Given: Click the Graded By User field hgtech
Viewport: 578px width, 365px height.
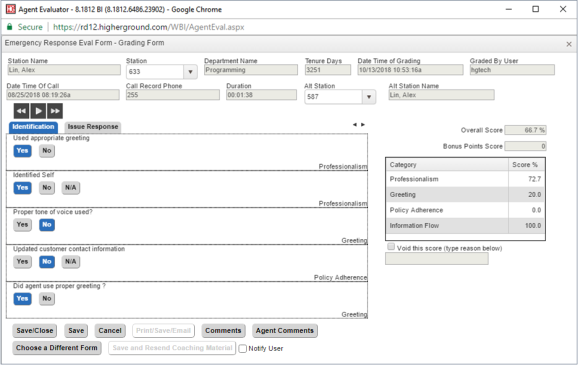Looking at the screenshot, I should 512,70.
